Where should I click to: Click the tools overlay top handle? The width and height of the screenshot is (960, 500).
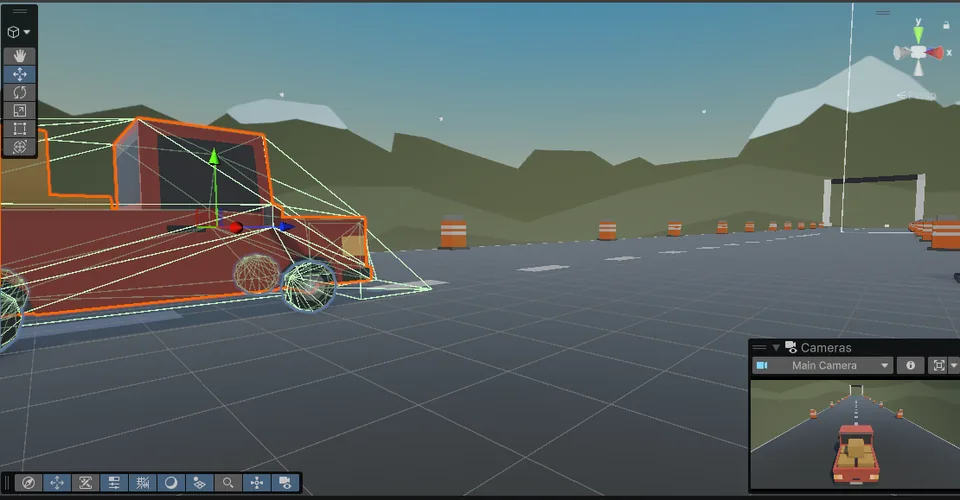20,11
